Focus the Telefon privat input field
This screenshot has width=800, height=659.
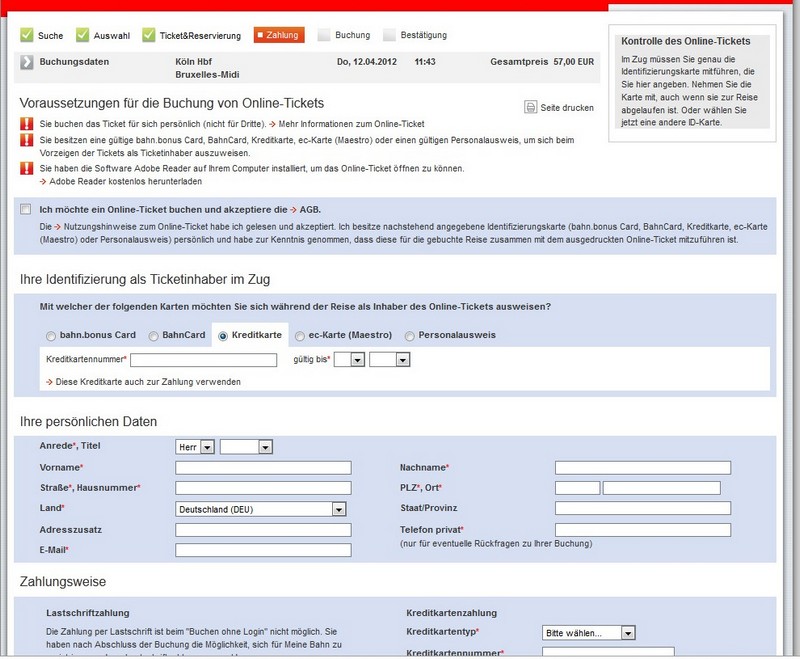pos(643,530)
